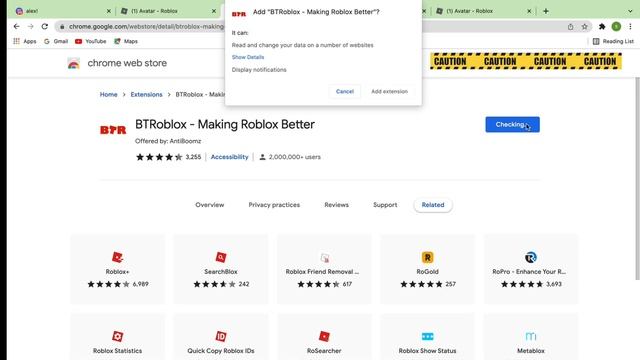Click the Roblox Statistics title text
Viewport: 640px width, 360px height.
(x=118, y=351)
